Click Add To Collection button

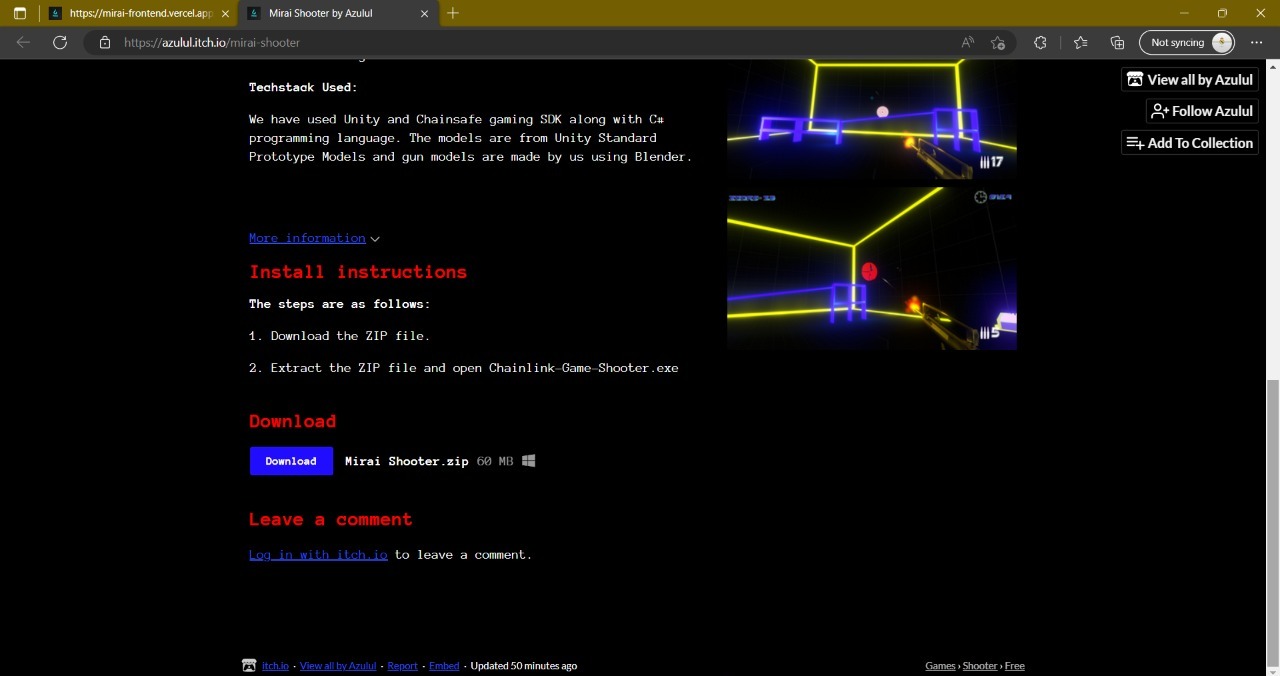(x=1189, y=143)
